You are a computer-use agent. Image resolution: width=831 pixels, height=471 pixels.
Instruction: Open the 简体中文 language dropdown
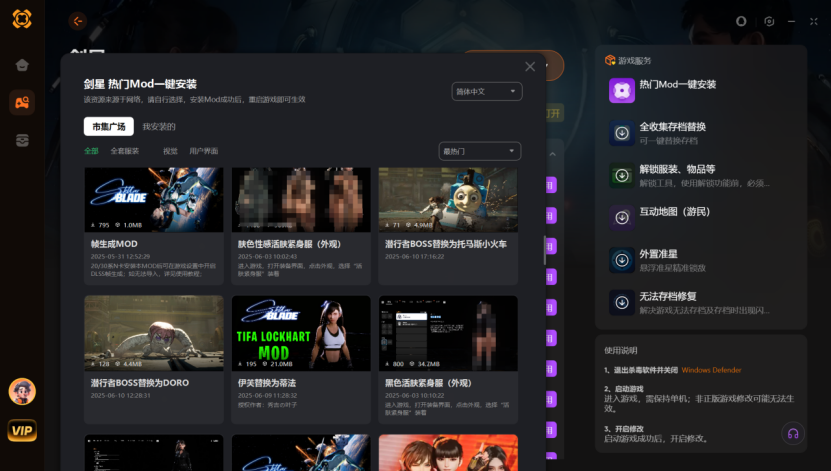click(x=487, y=92)
